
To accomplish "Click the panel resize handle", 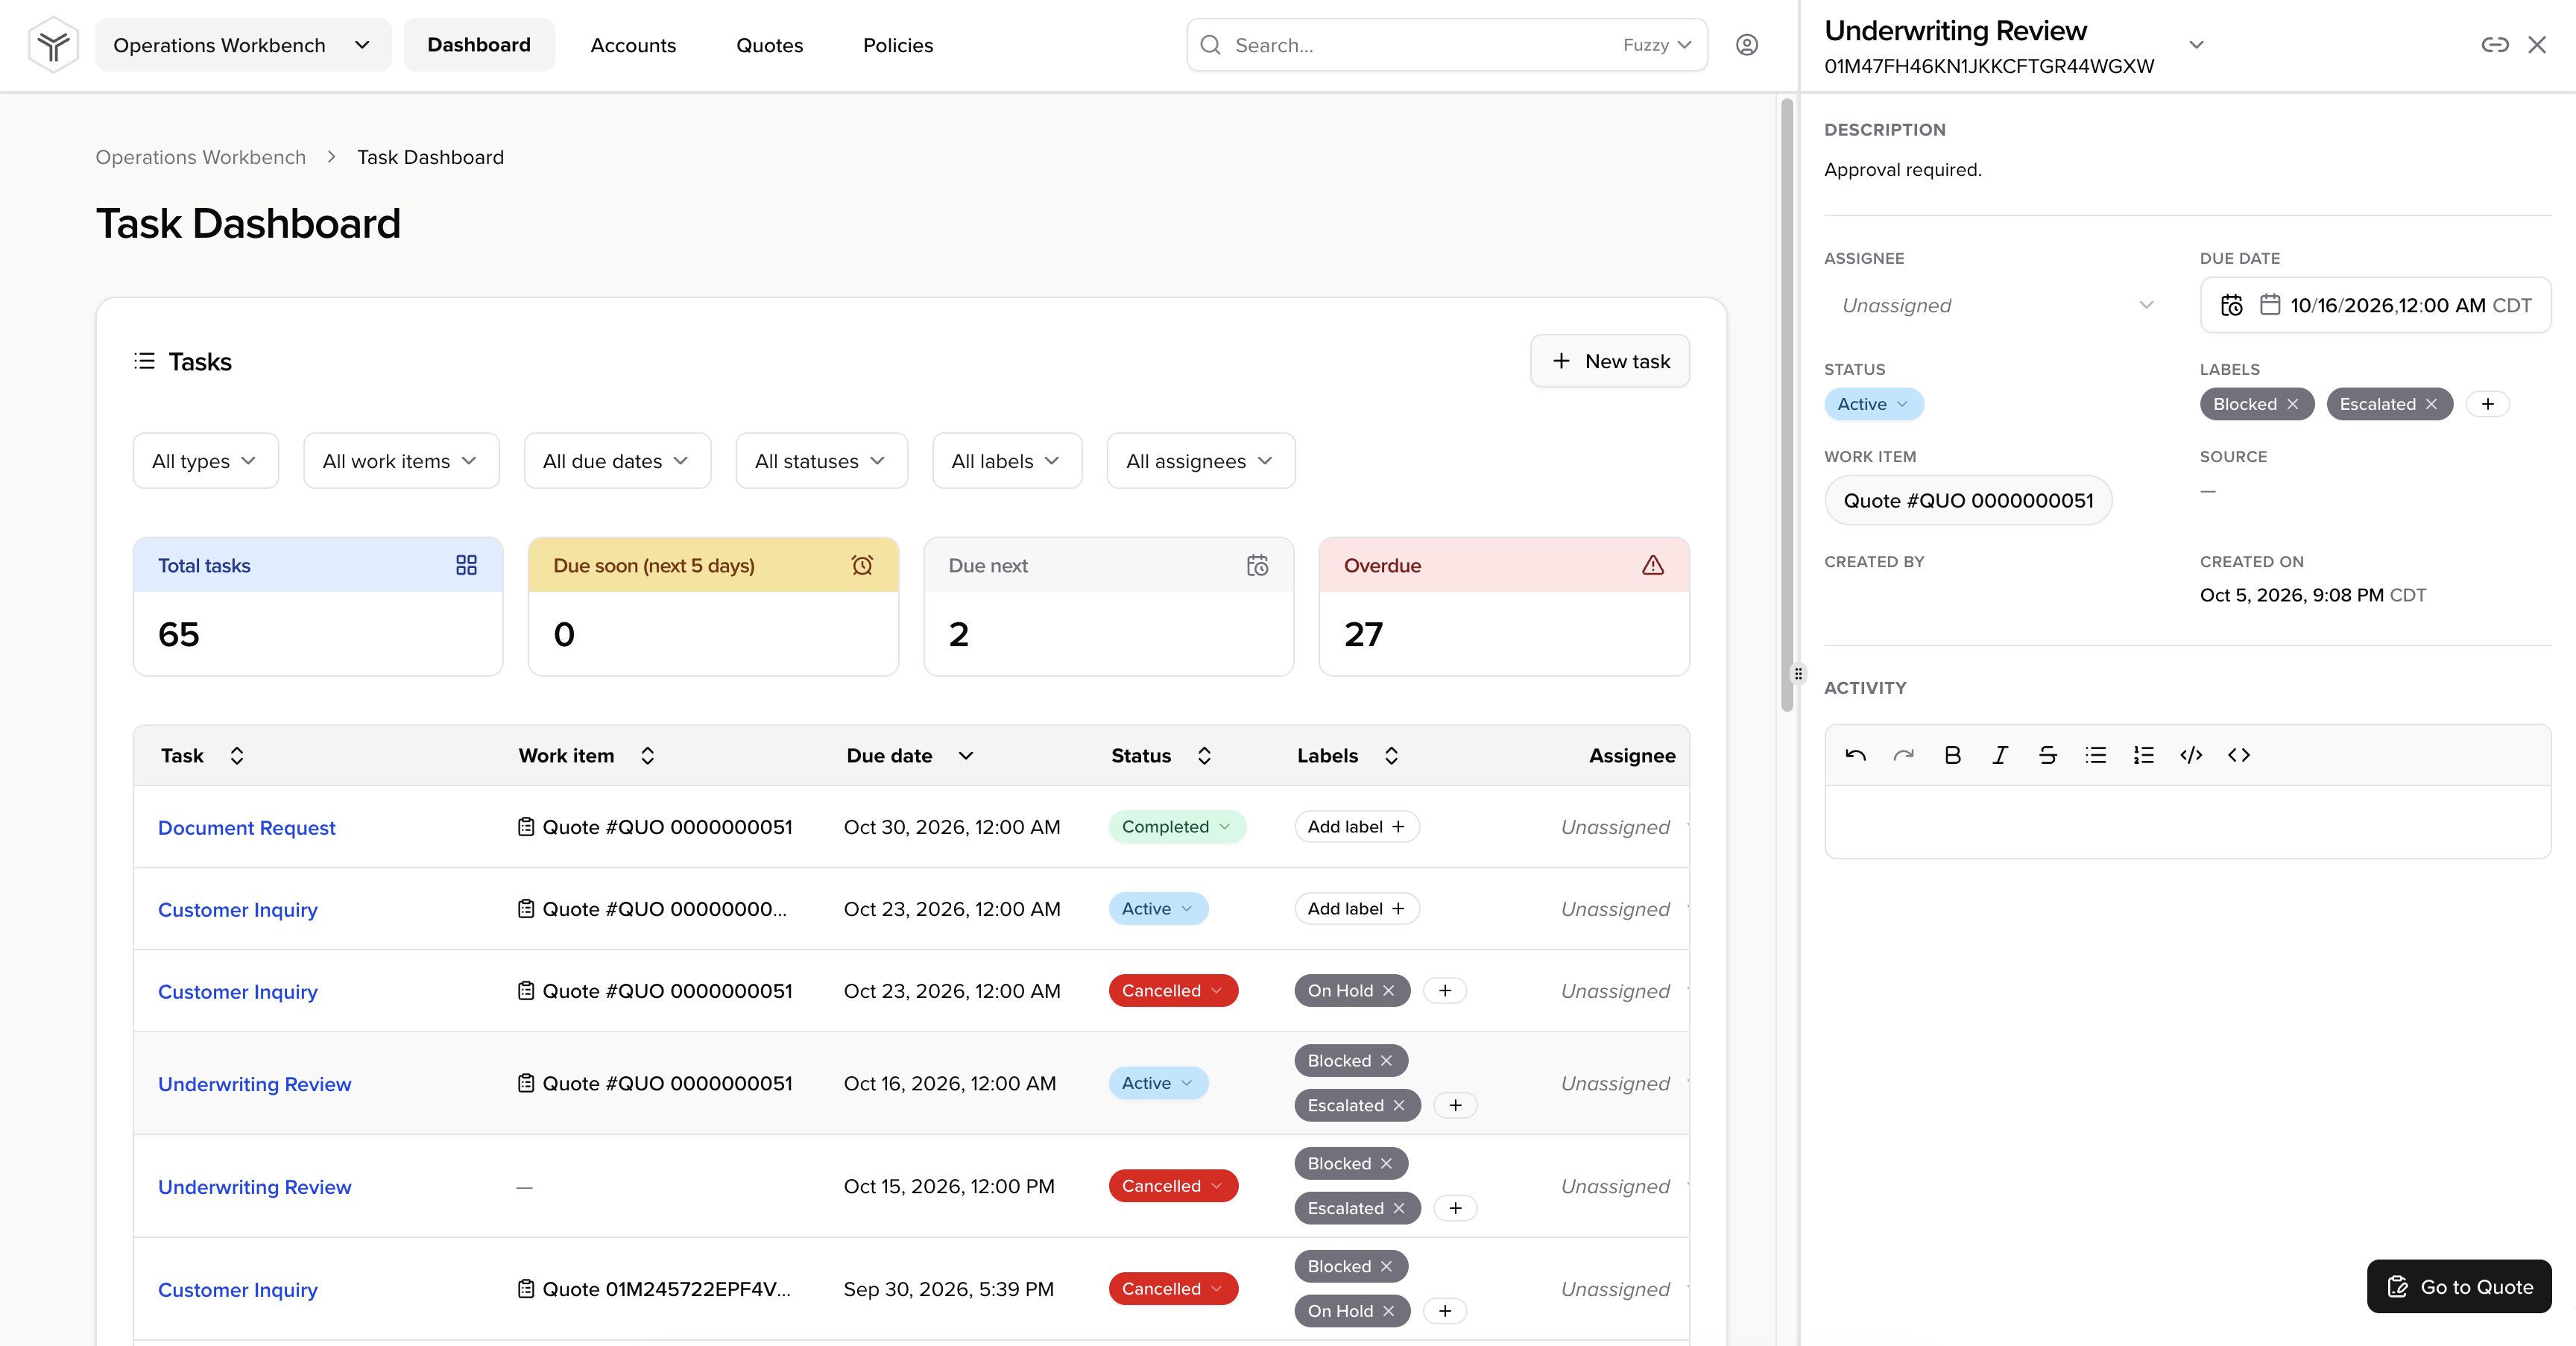I will (x=1798, y=673).
